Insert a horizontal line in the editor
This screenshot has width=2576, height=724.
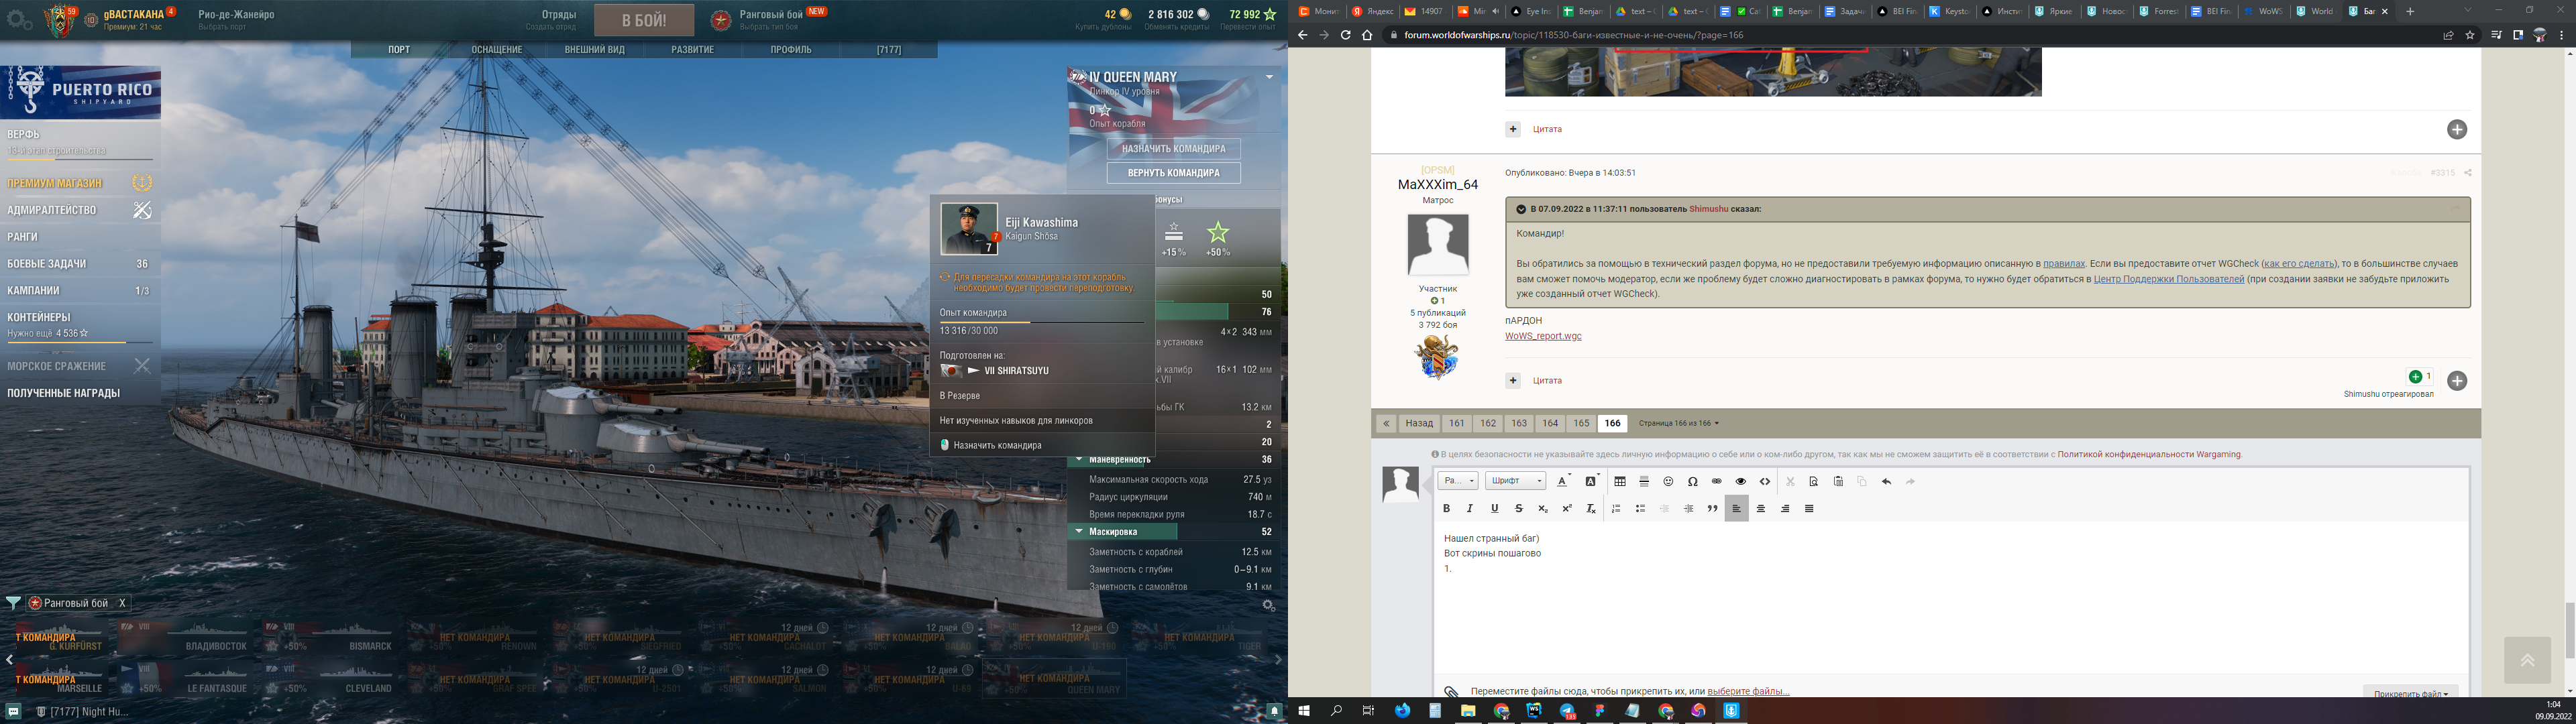pos(1644,481)
